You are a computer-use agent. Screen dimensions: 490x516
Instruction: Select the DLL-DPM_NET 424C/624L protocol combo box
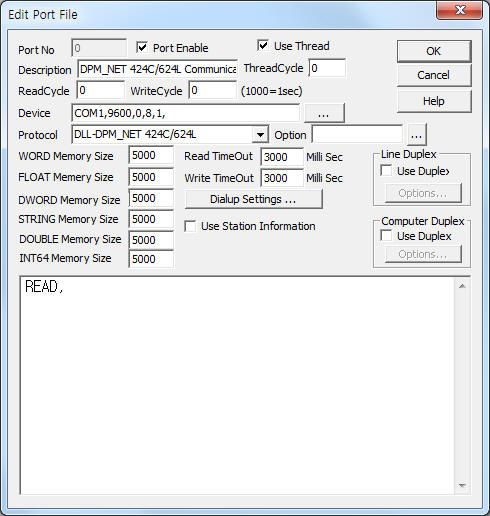pos(170,135)
